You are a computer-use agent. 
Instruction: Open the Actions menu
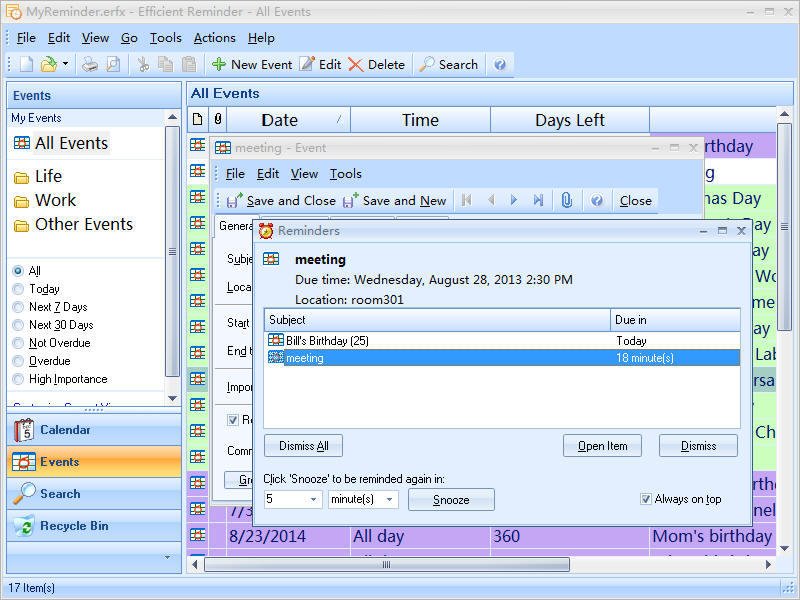point(215,38)
